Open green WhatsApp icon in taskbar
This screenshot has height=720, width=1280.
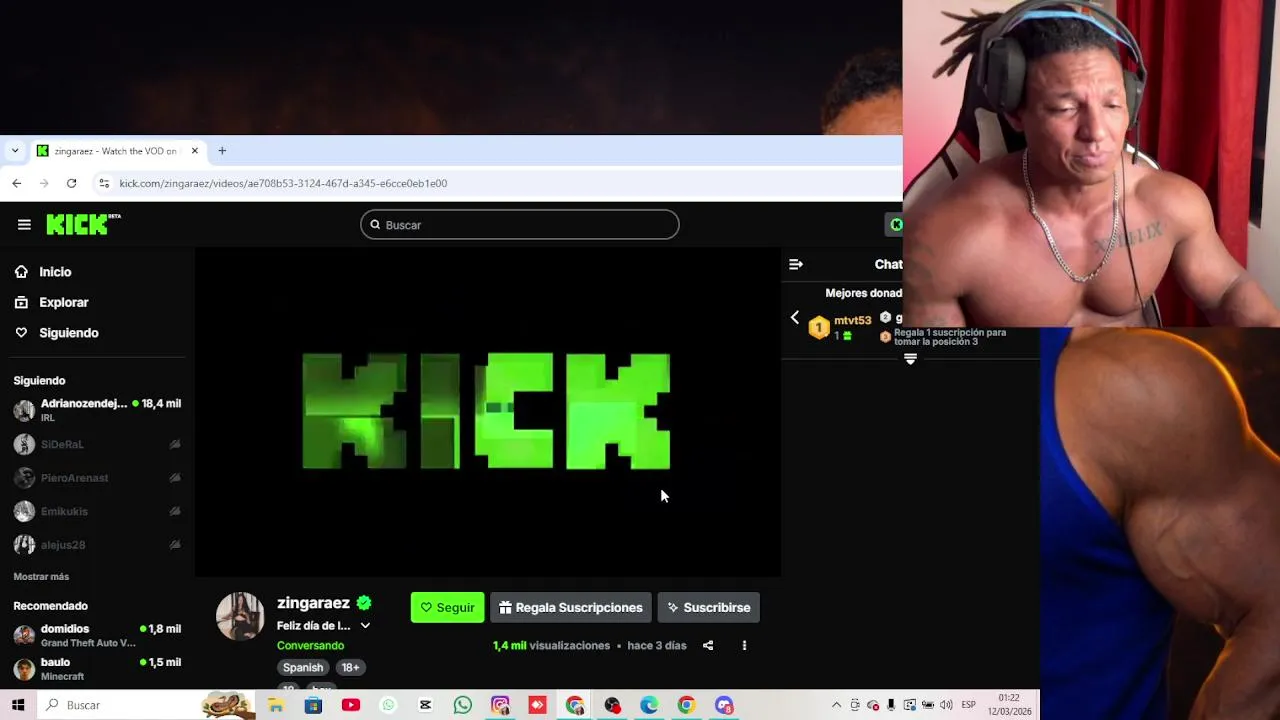(x=463, y=705)
